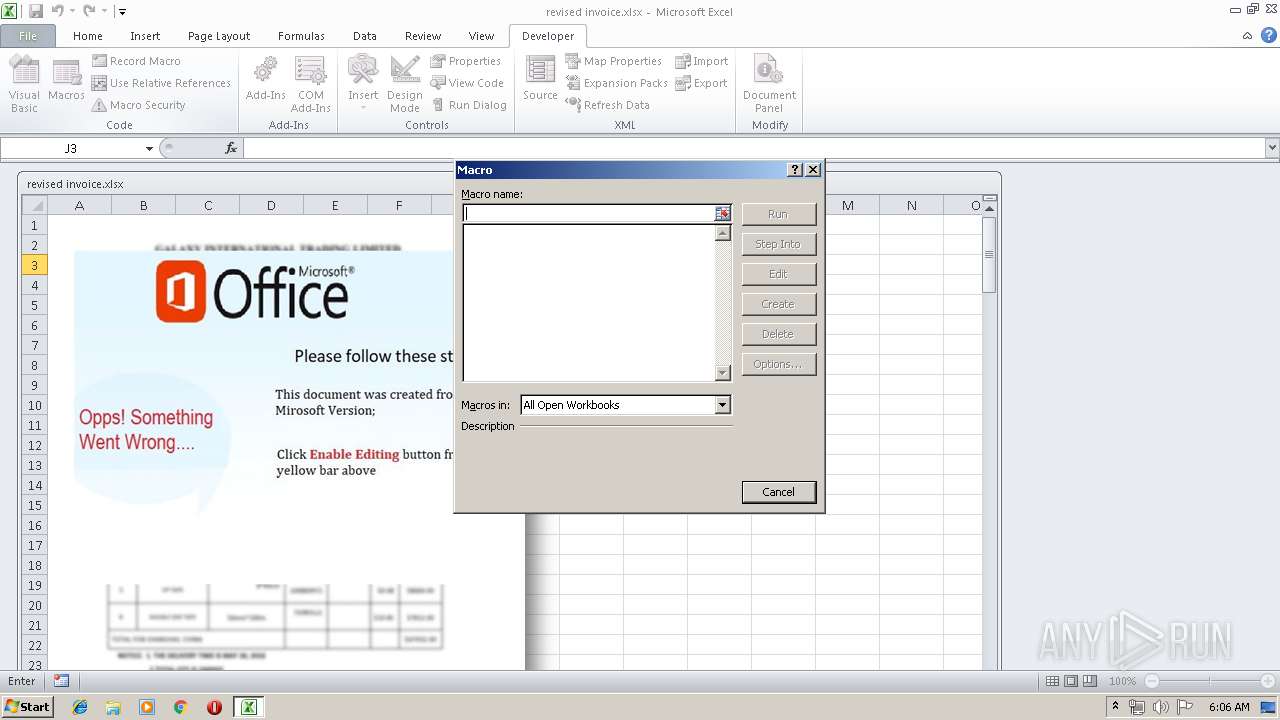Switch to Page Layout view in status bar

[1071, 681]
